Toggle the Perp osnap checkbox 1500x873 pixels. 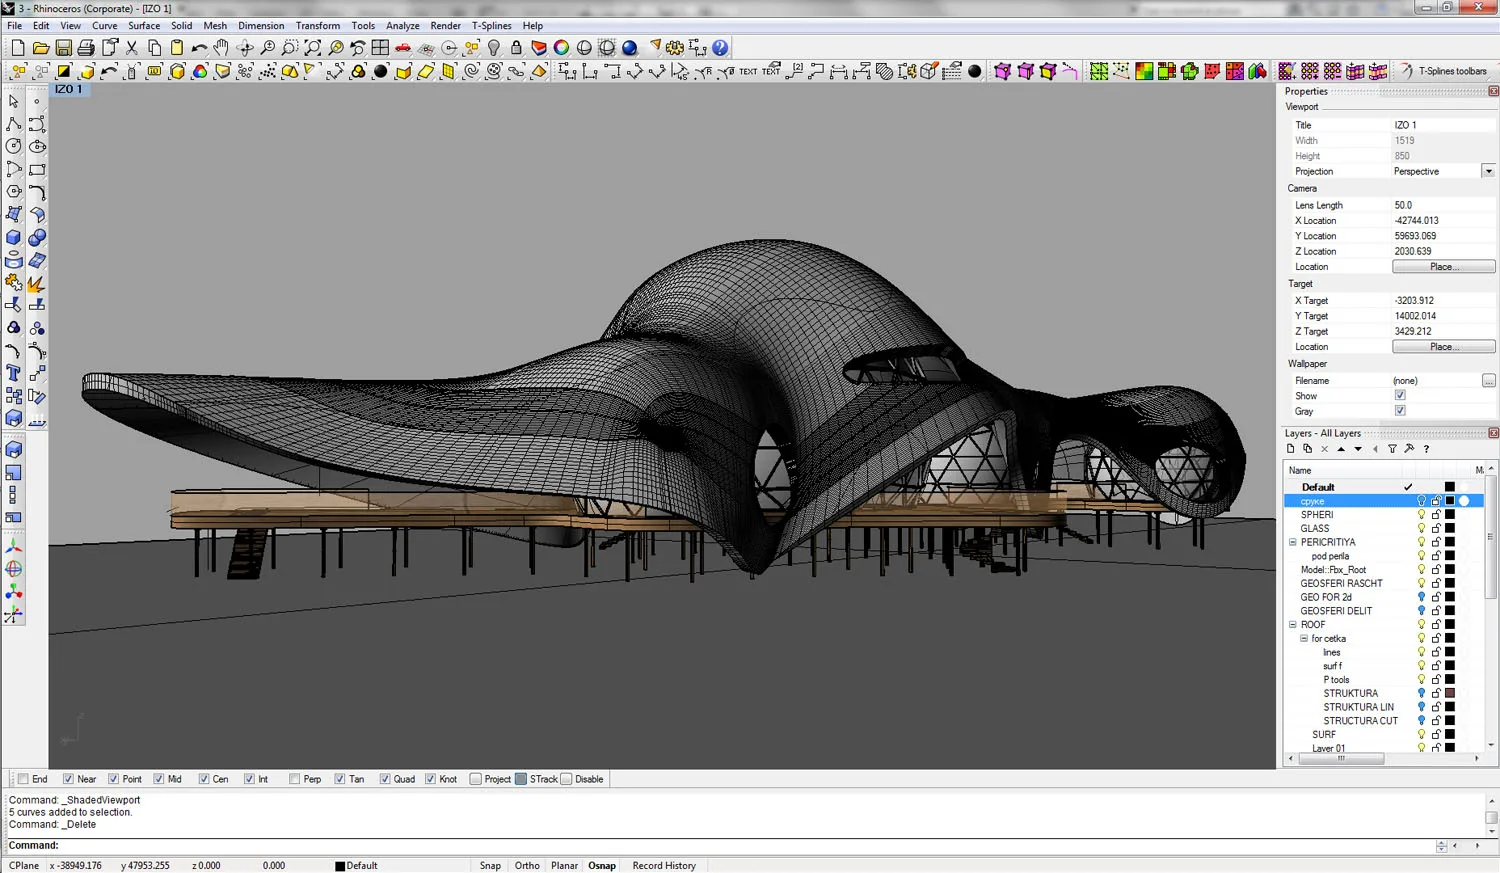[x=295, y=779]
